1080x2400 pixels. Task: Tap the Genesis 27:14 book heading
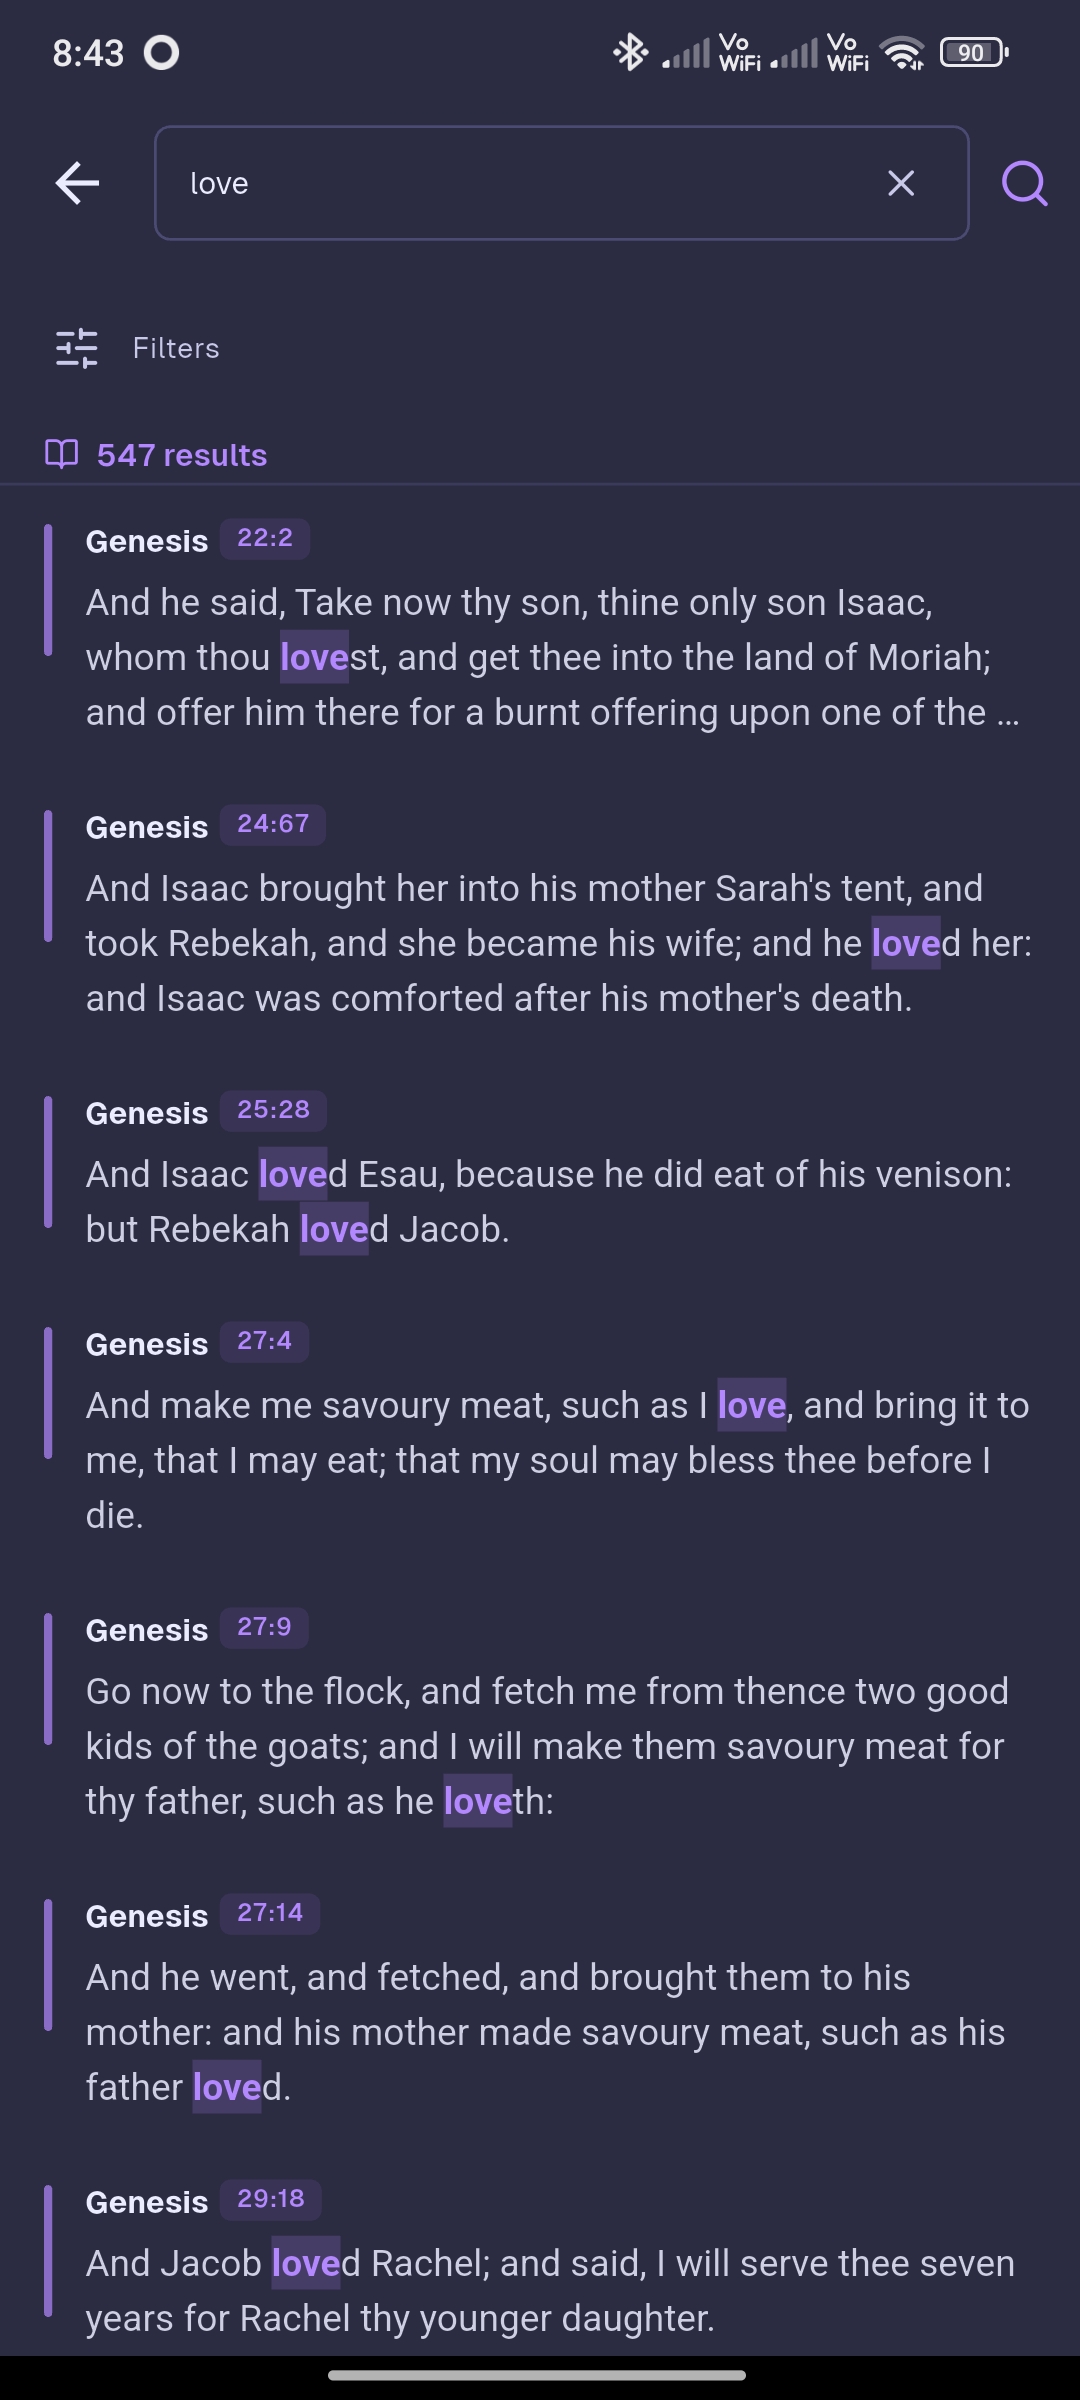pyautogui.click(x=146, y=1915)
